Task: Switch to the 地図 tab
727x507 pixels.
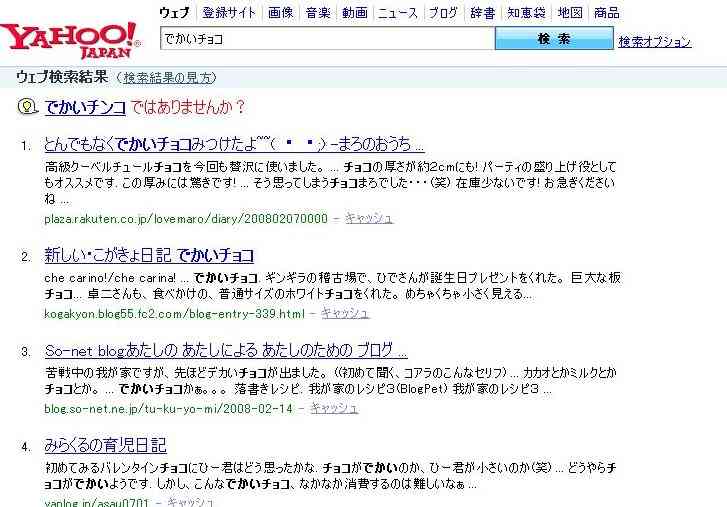Action: point(570,13)
